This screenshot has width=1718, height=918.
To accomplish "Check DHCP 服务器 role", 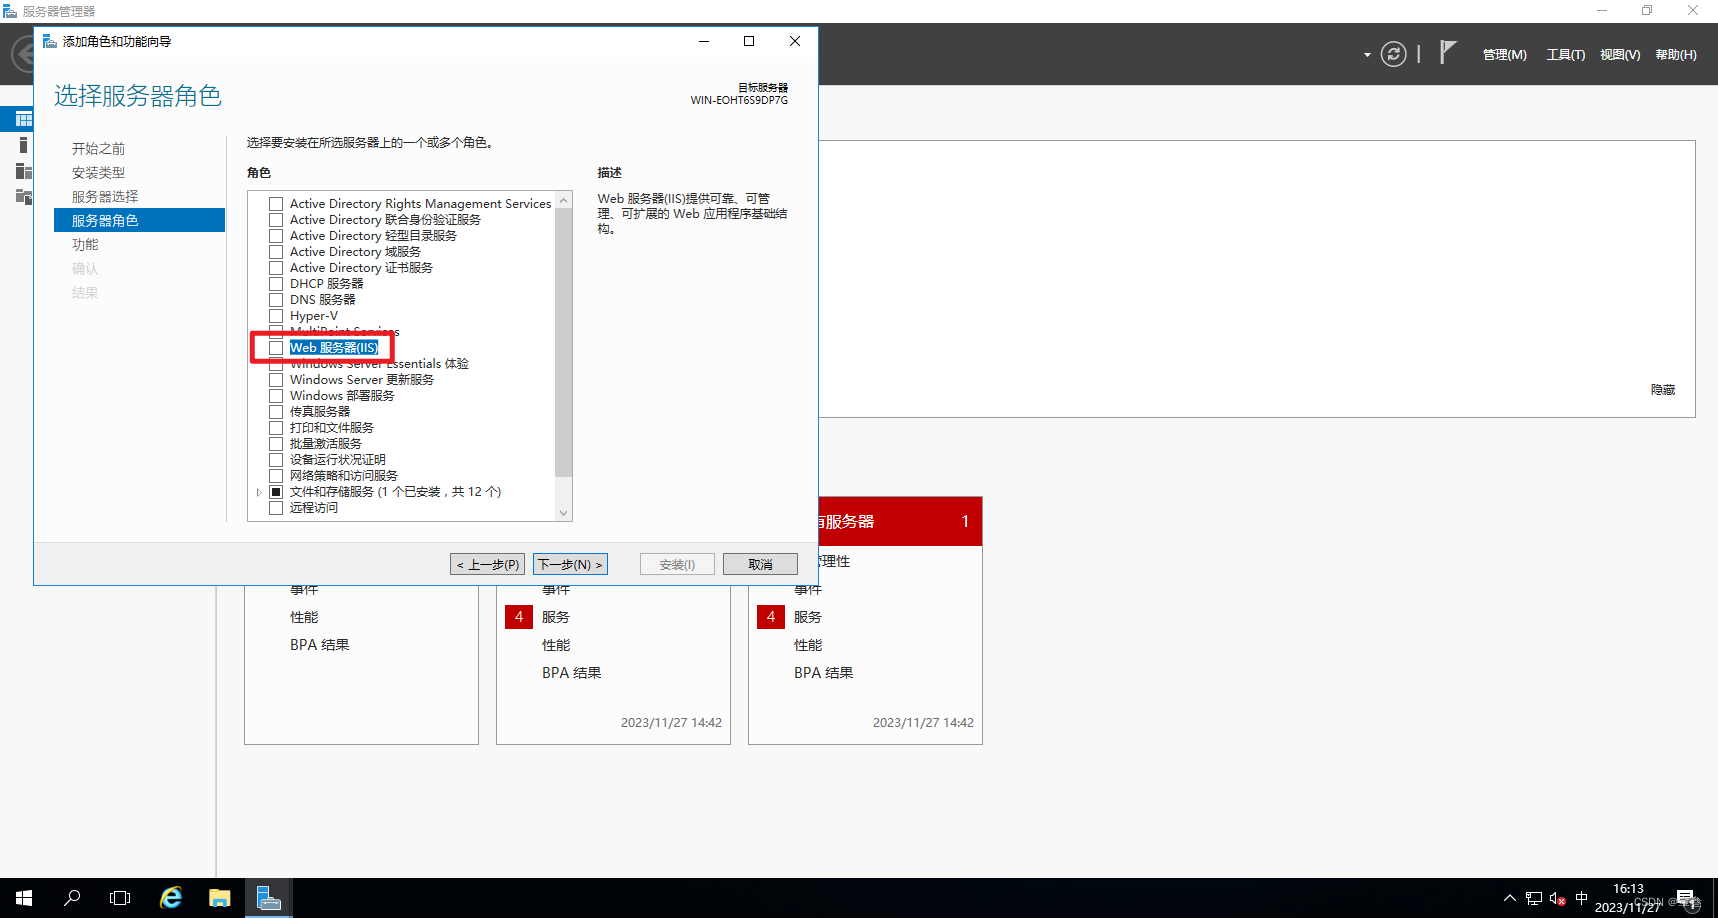I will 276,284.
